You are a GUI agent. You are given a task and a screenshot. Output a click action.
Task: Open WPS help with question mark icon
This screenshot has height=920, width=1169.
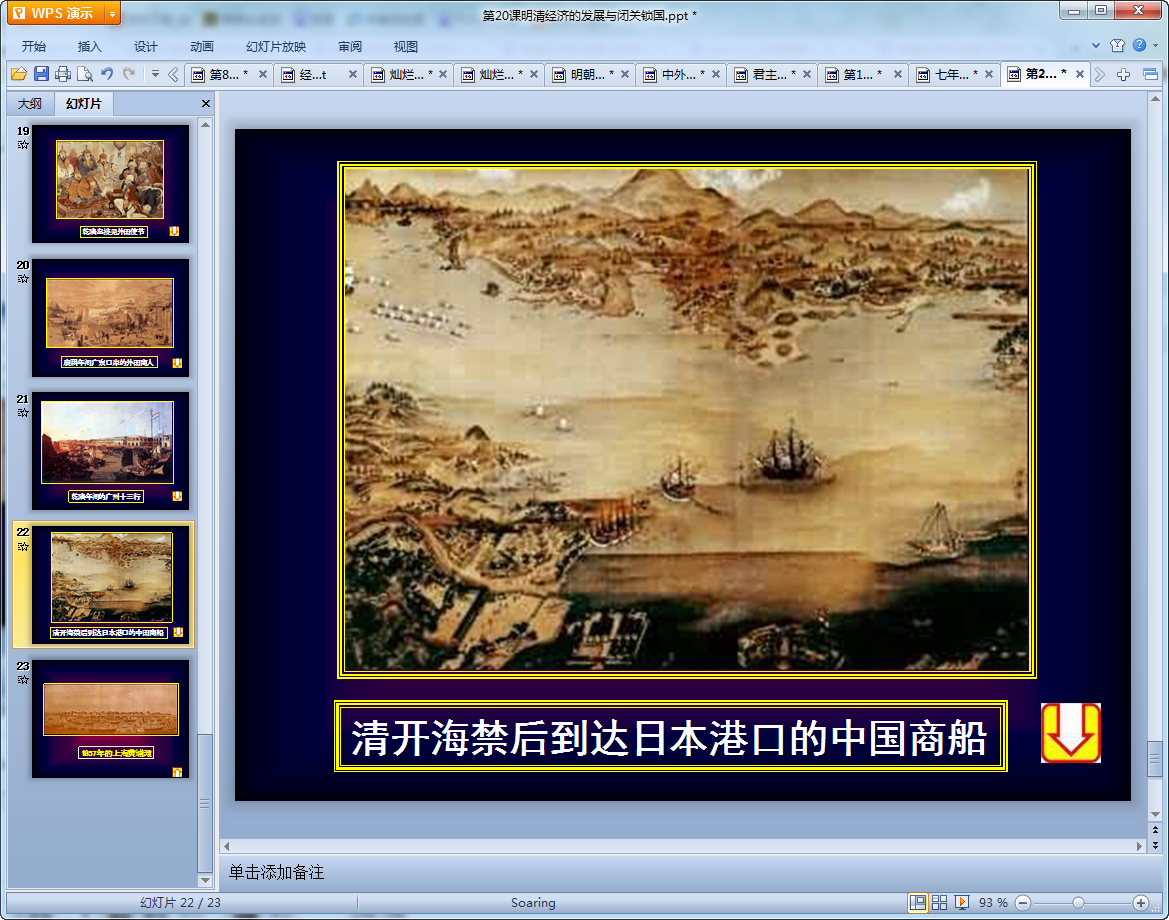coord(1139,45)
